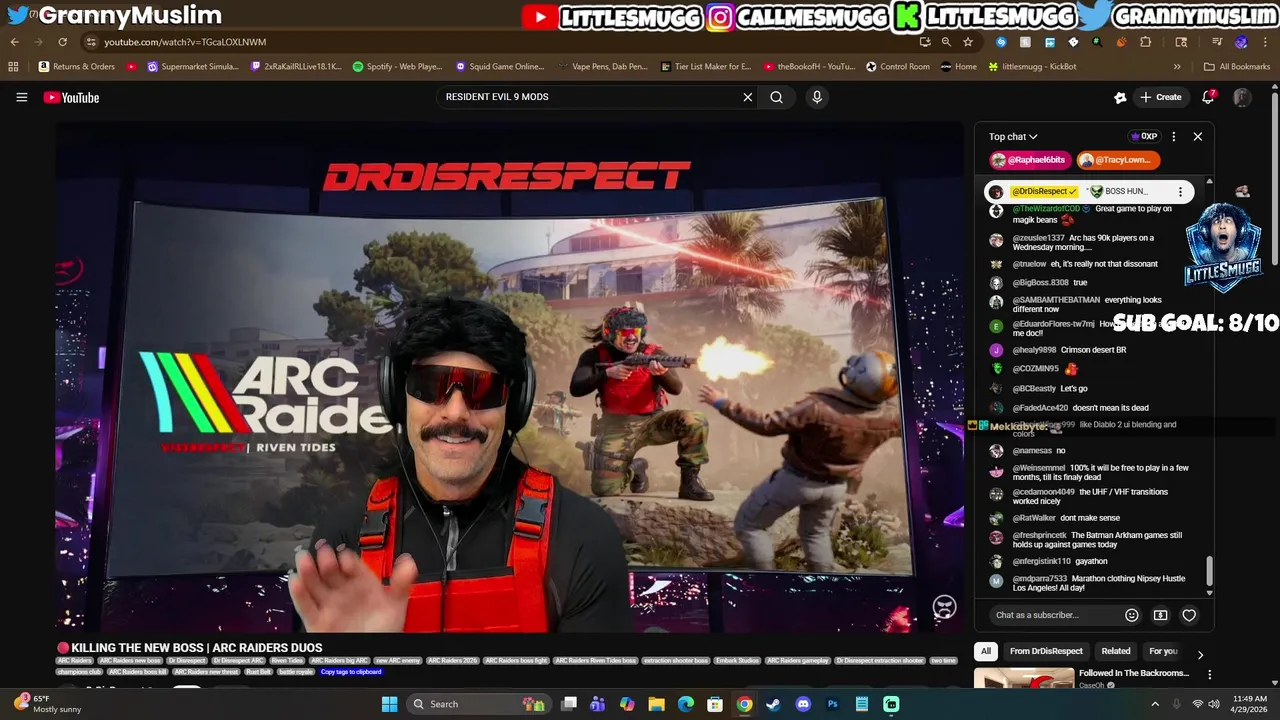Start voice search with the microphone icon
The image size is (1280, 720).
[817, 97]
